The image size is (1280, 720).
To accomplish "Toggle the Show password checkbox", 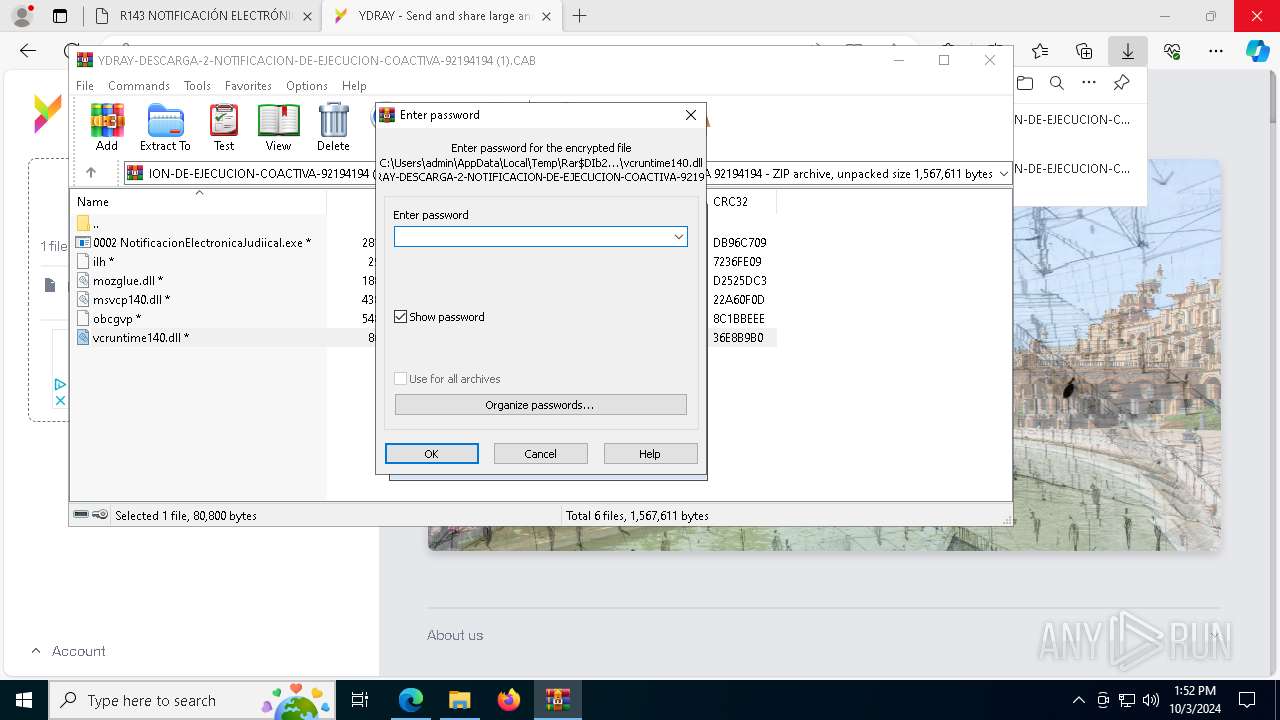I will pos(401,317).
